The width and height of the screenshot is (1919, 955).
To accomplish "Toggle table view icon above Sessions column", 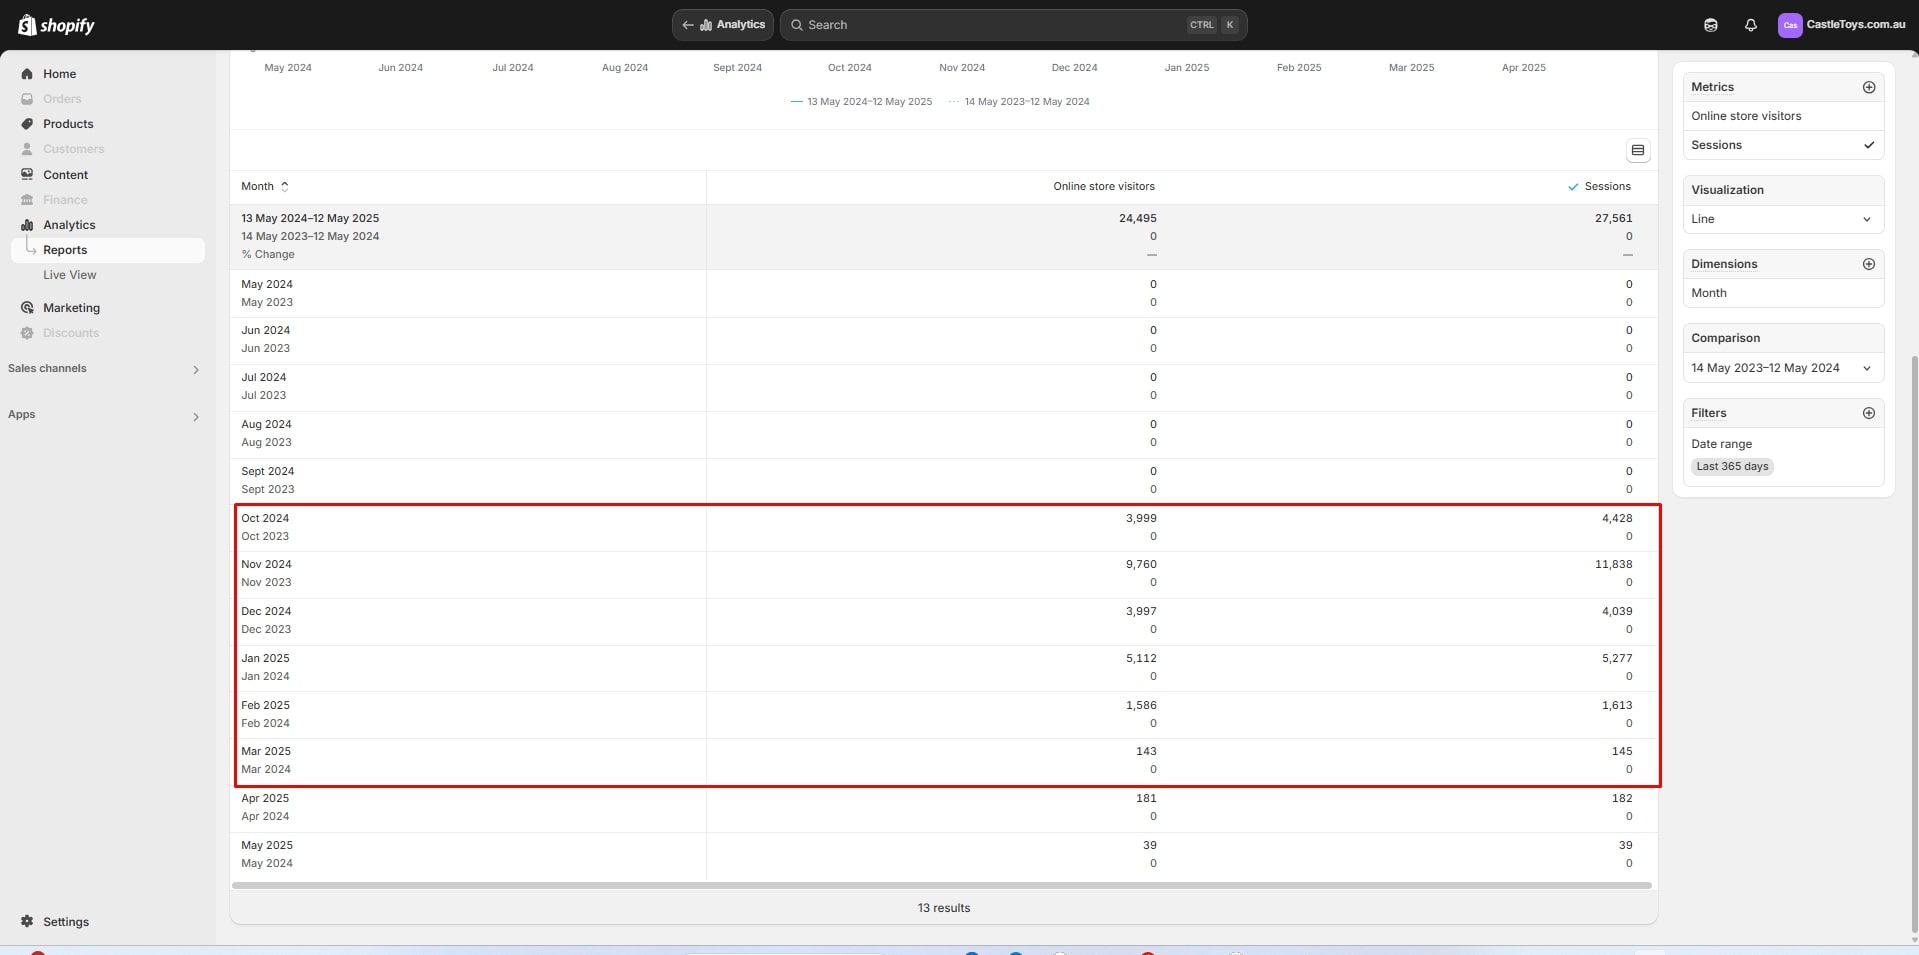I will [x=1637, y=150].
